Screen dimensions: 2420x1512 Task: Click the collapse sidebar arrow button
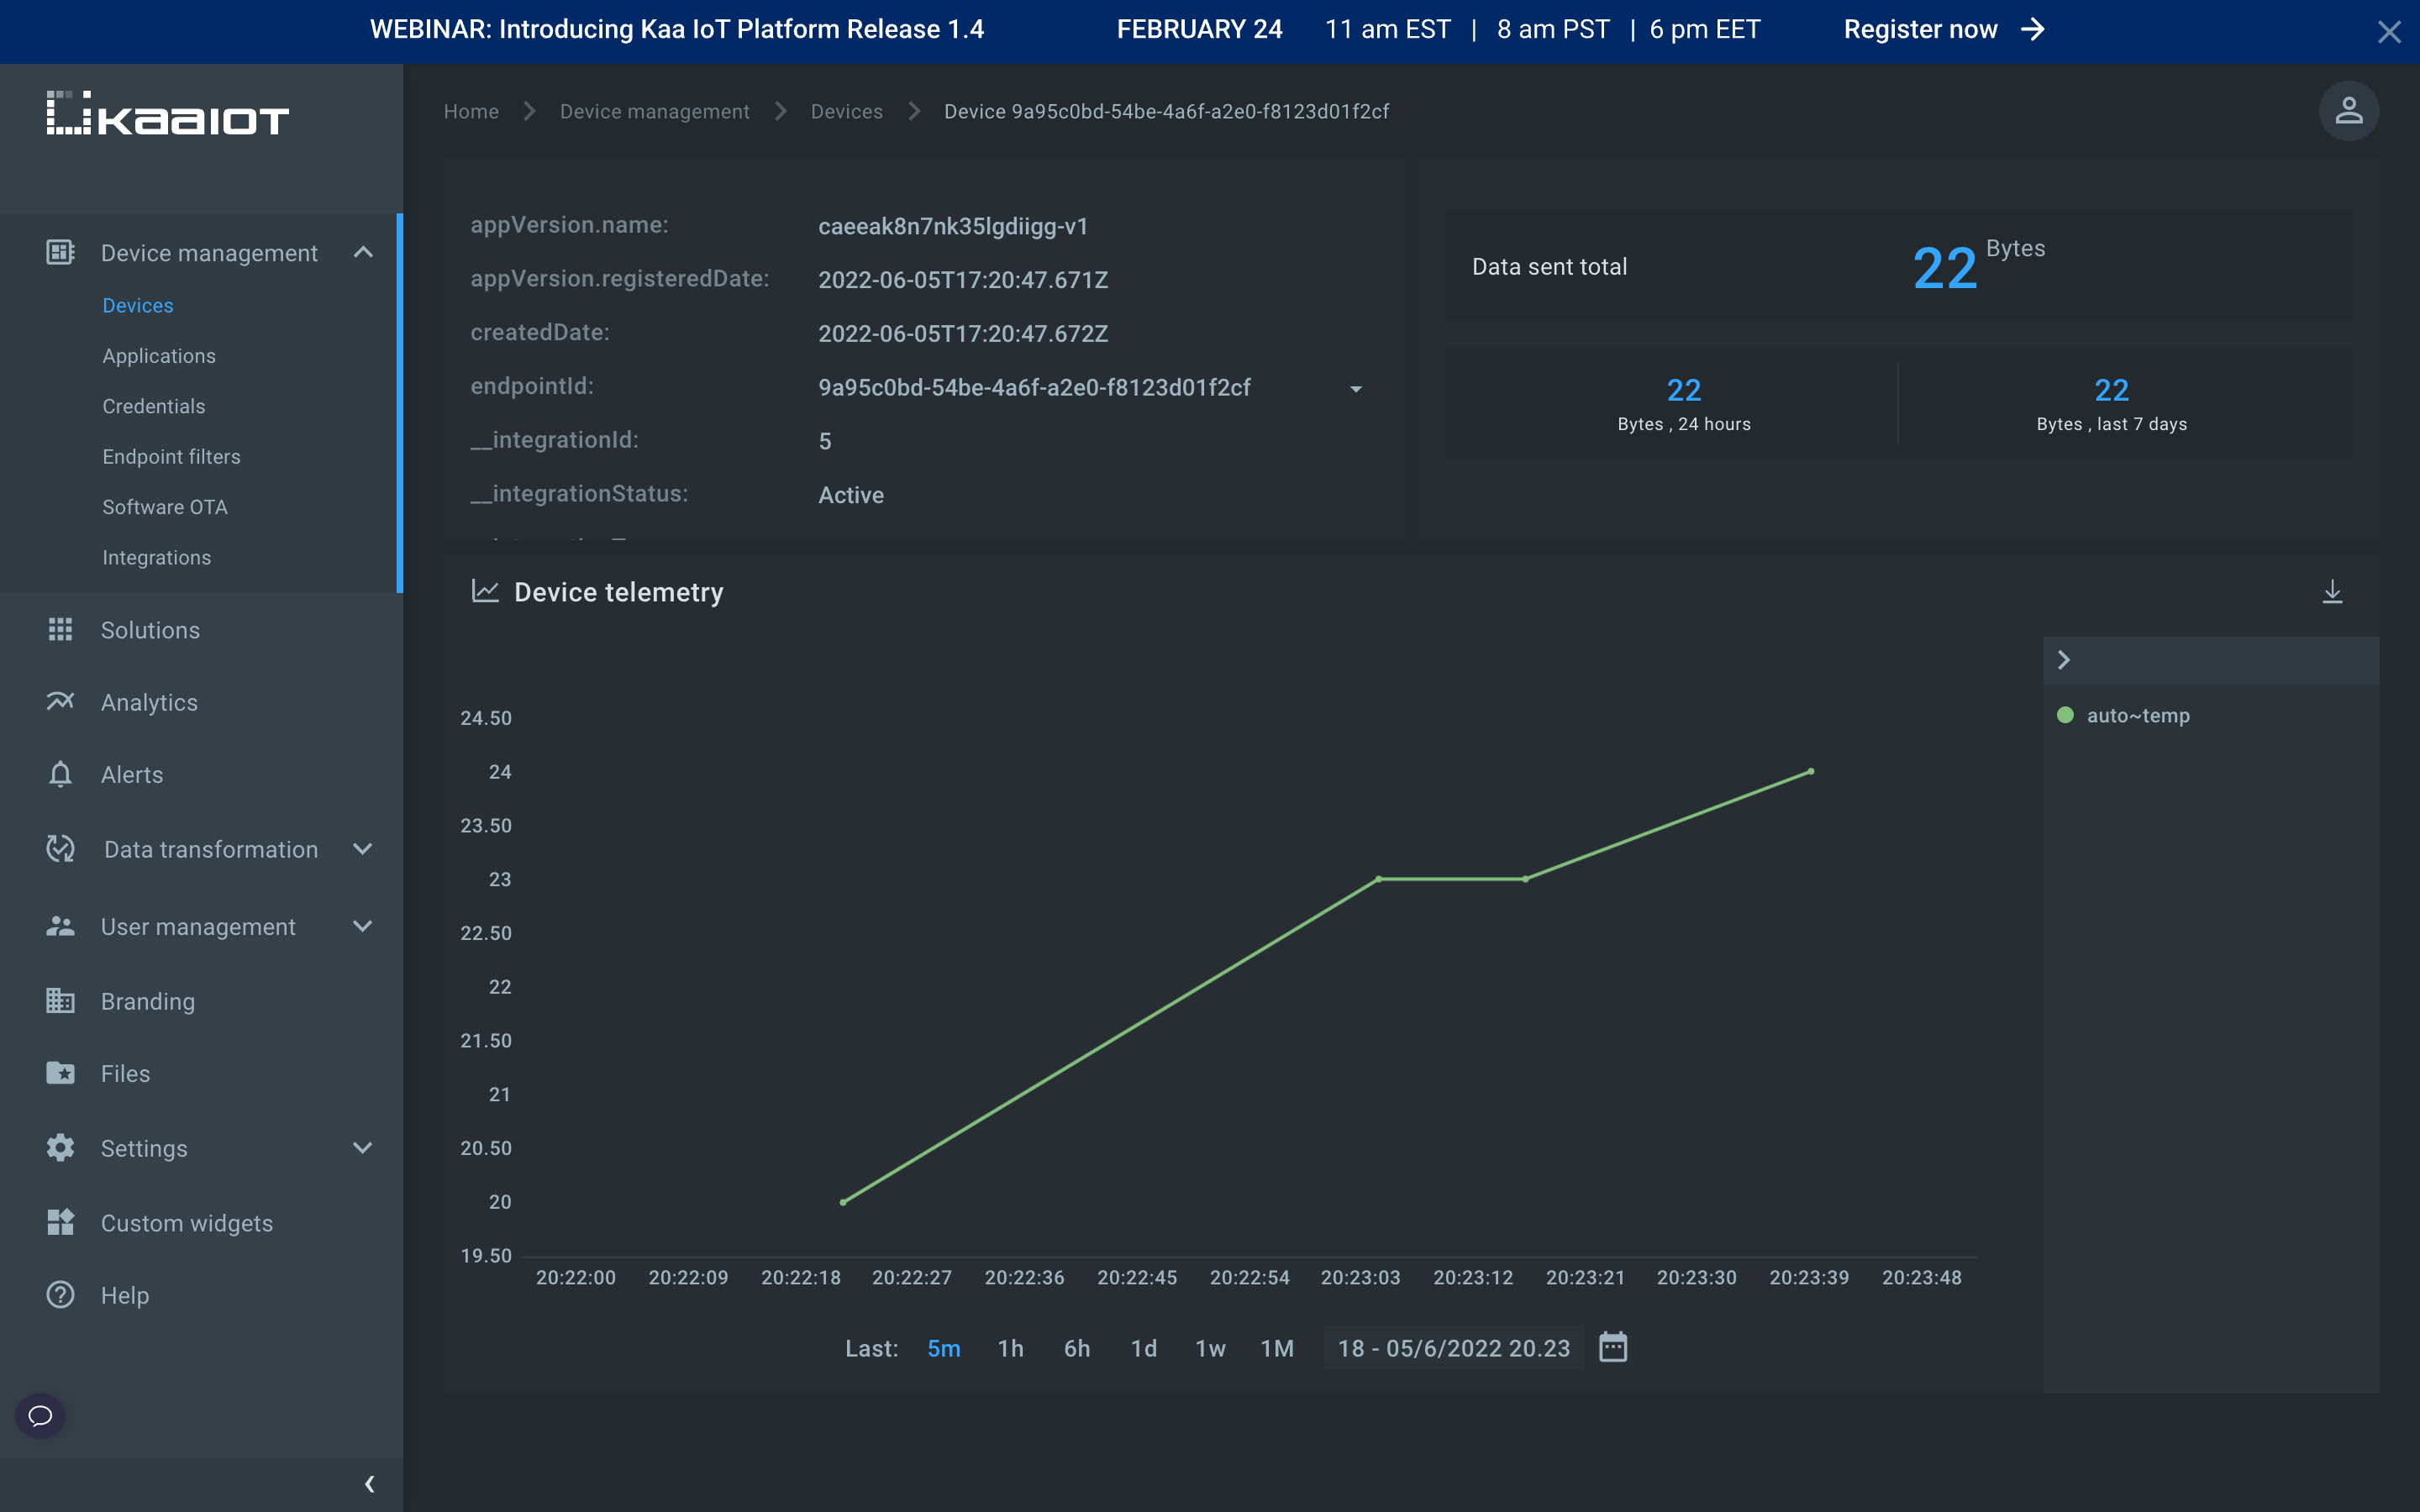point(367,1483)
